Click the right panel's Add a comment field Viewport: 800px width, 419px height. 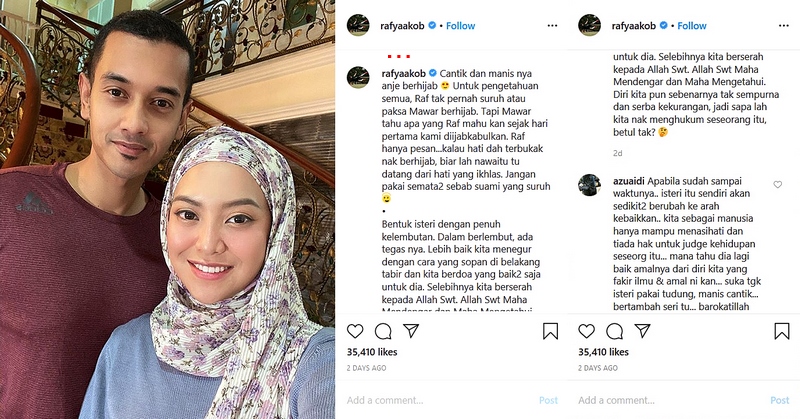coord(672,400)
